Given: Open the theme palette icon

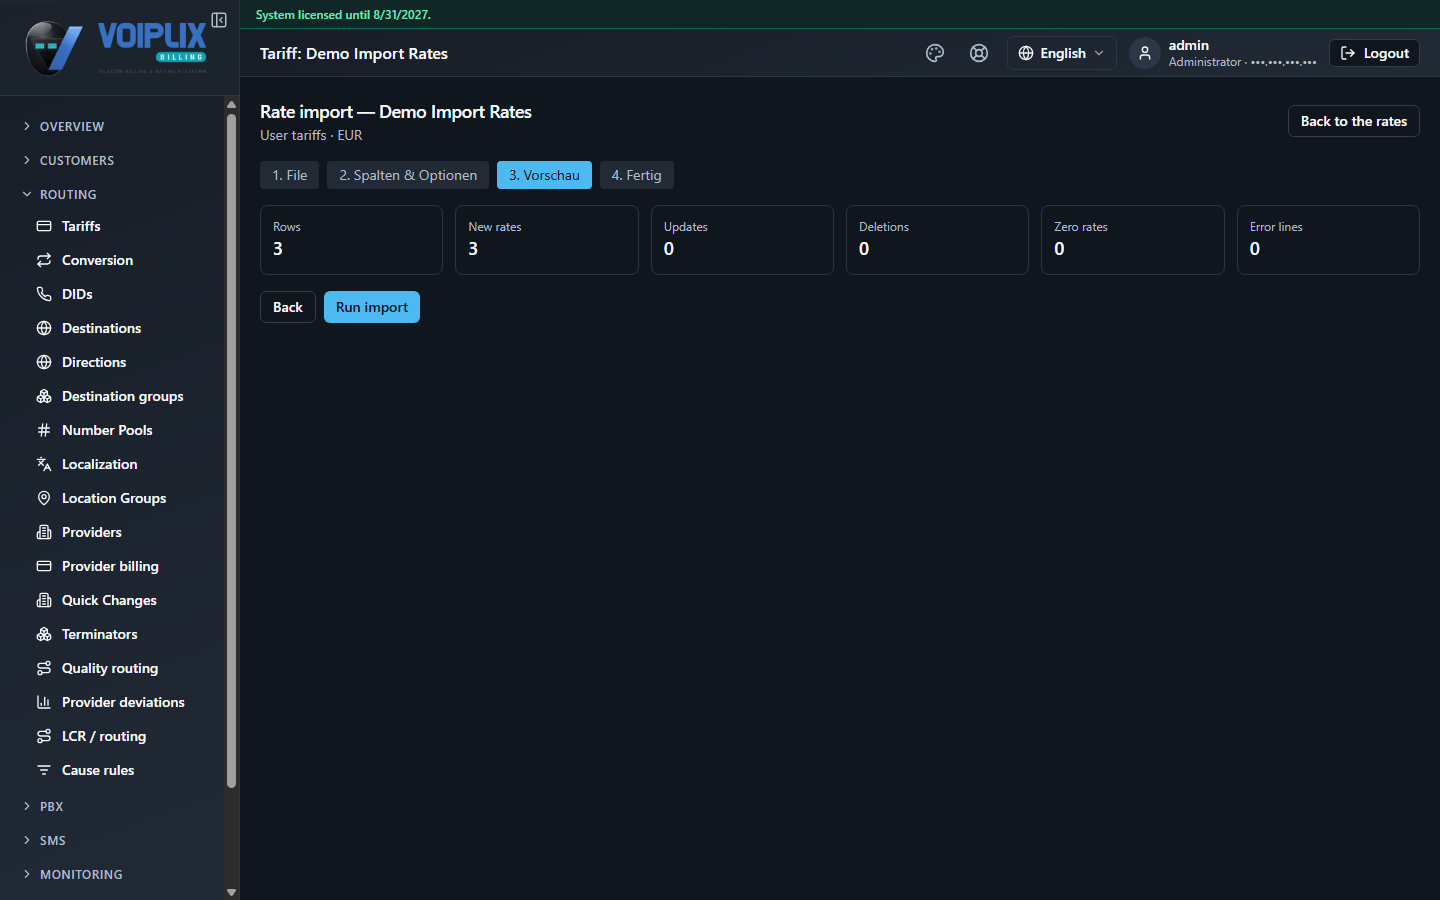Looking at the screenshot, I should 935,53.
